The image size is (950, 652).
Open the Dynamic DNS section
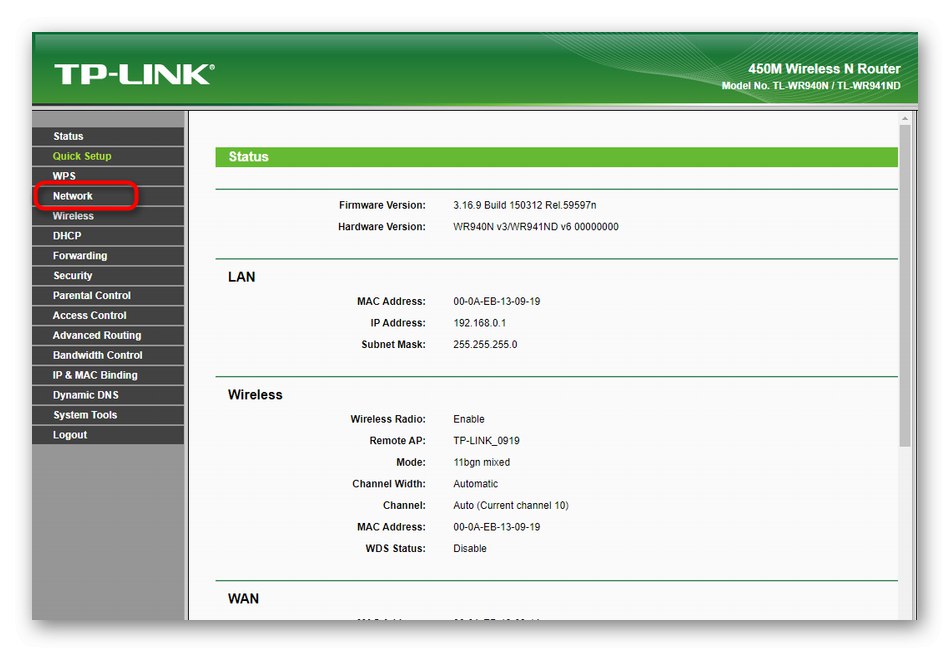coord(84,395)
